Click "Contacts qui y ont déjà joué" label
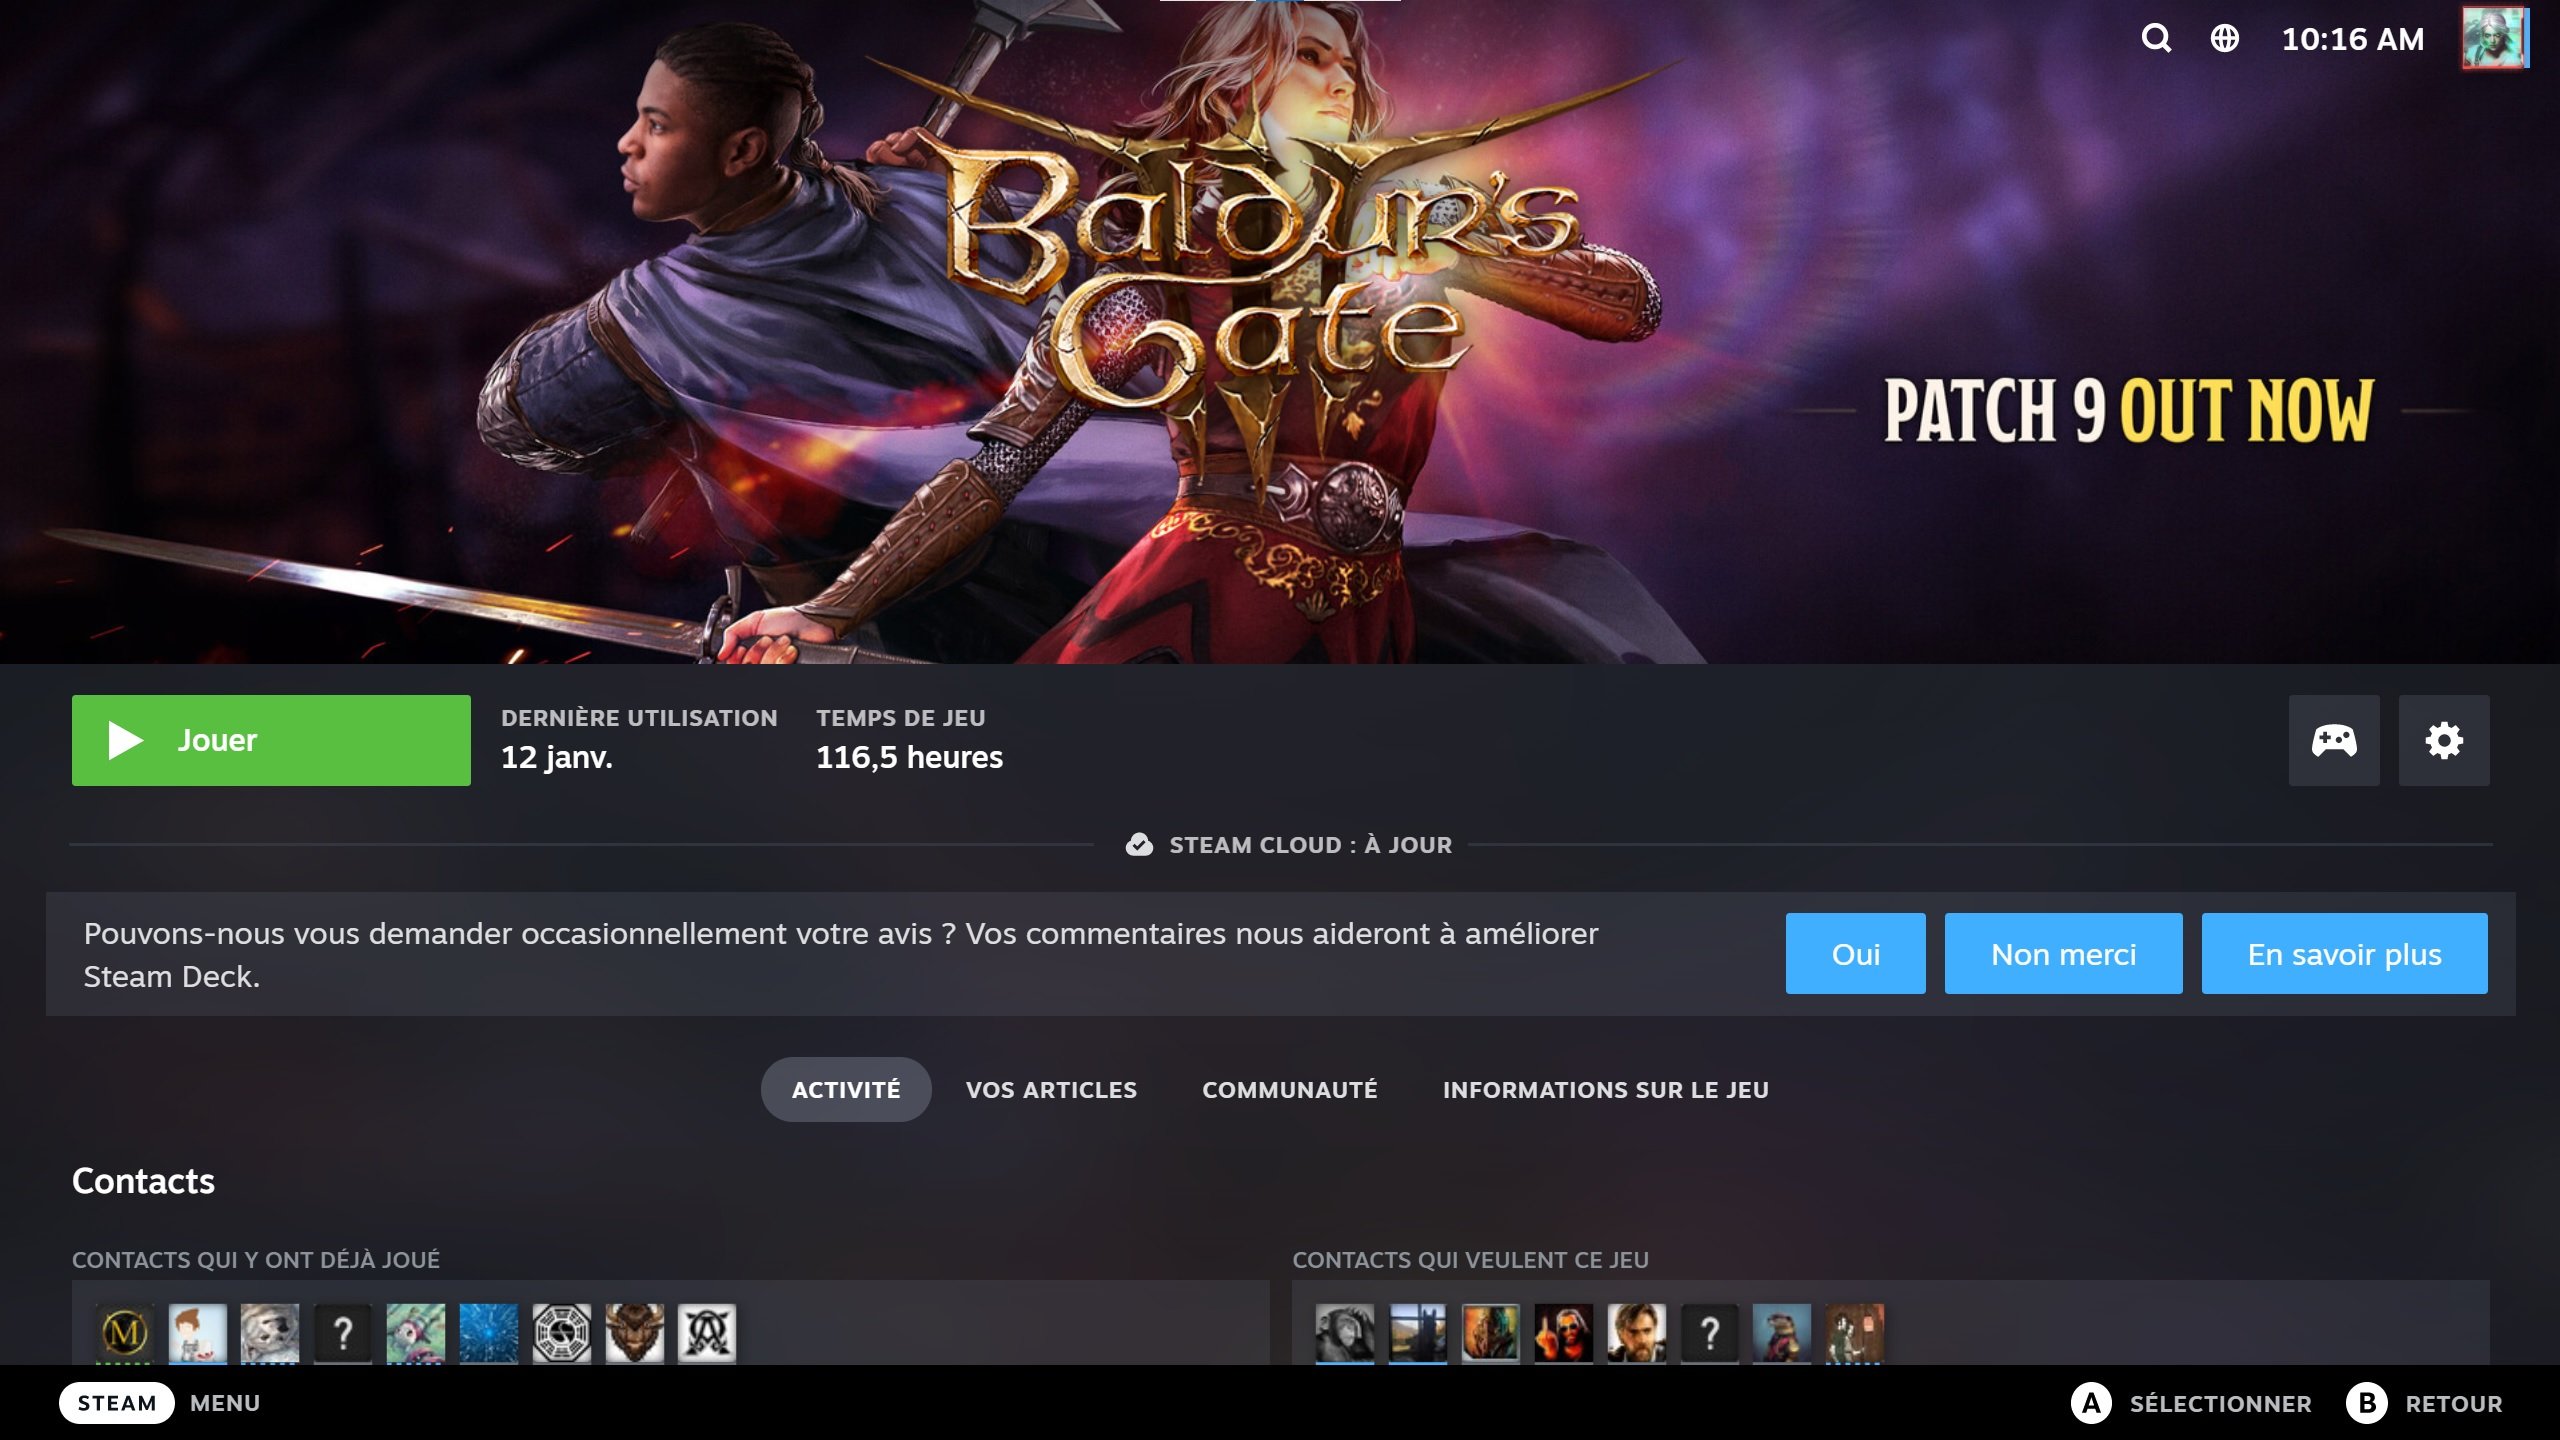Image resolution: width=2560 pixels, height=1440 pixels. coord(256,1260)
